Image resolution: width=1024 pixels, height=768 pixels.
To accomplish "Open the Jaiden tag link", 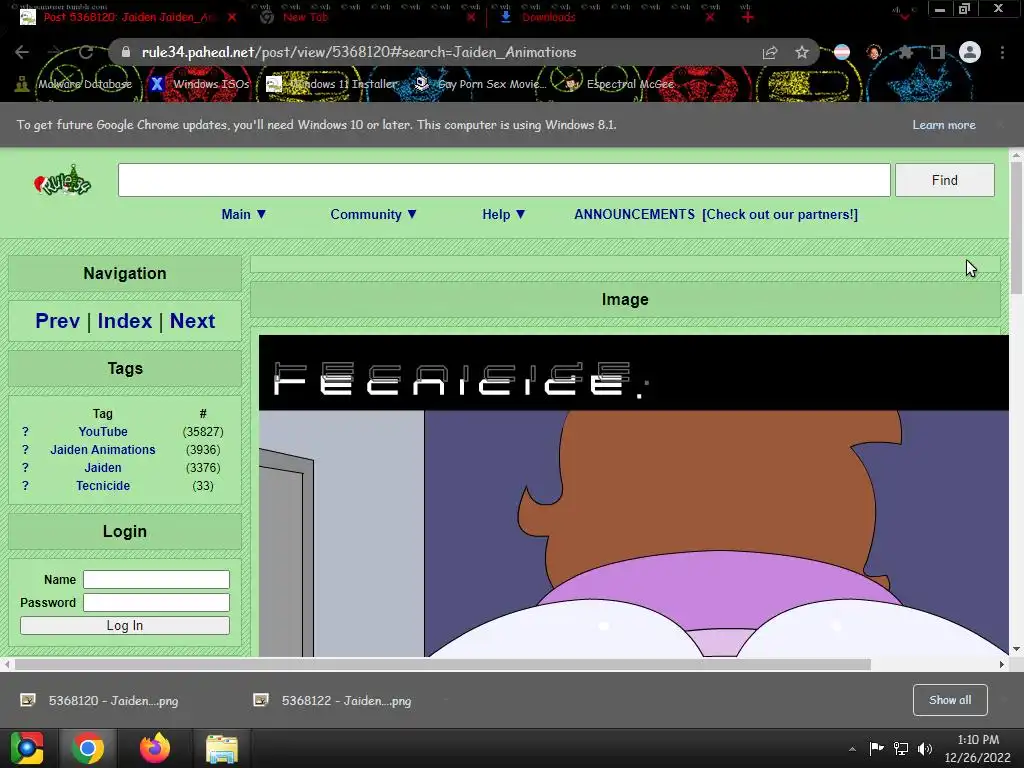I will [103, 468].
